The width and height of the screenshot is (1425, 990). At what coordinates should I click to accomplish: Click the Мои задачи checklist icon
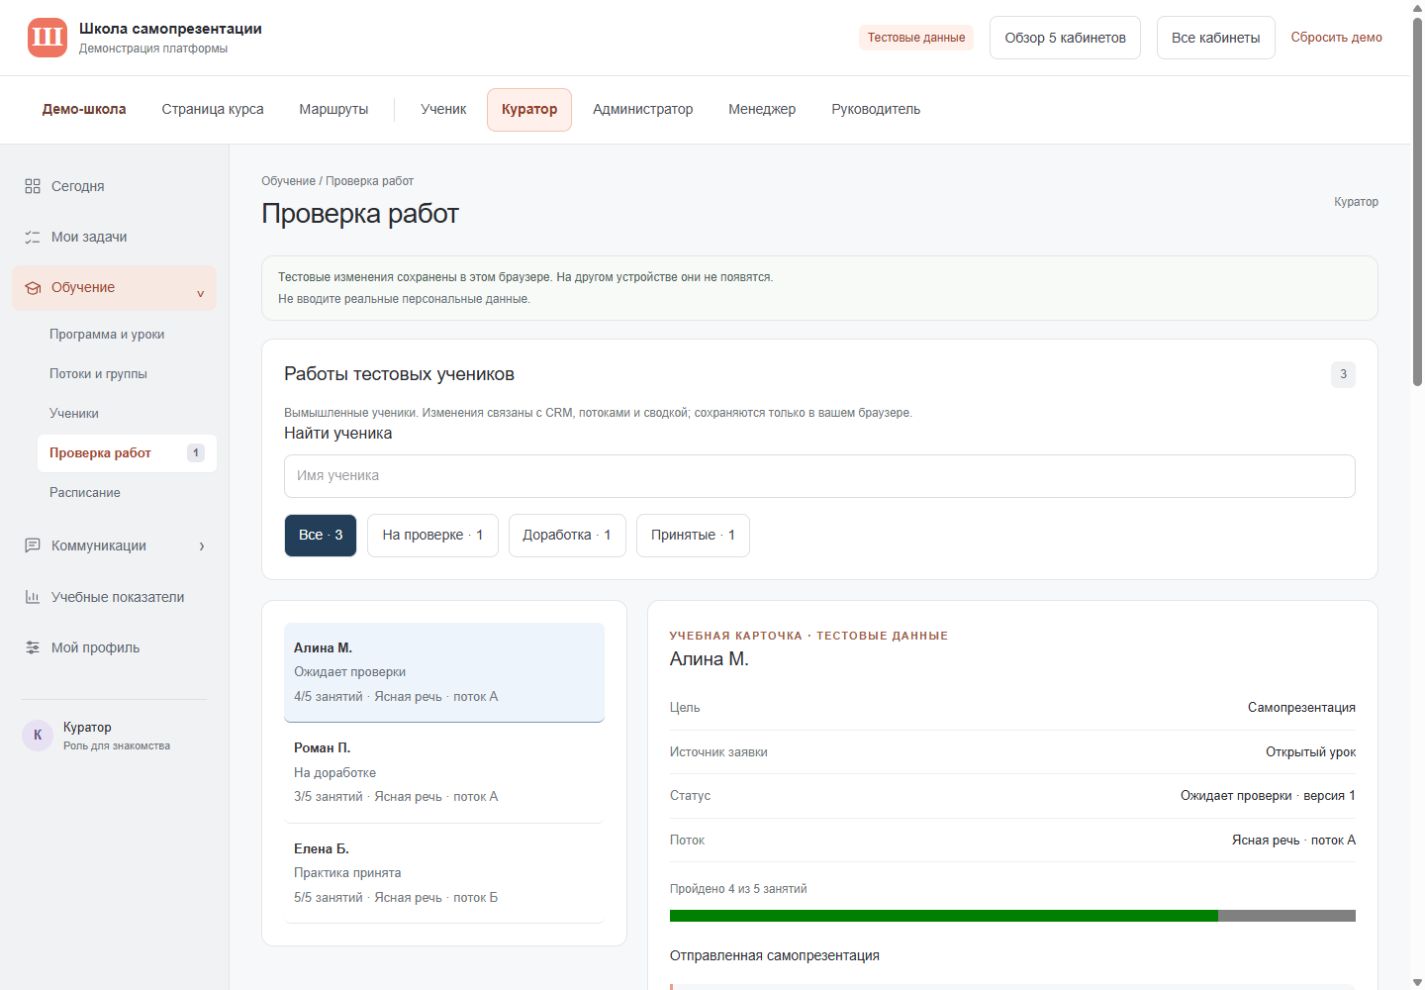33,237
